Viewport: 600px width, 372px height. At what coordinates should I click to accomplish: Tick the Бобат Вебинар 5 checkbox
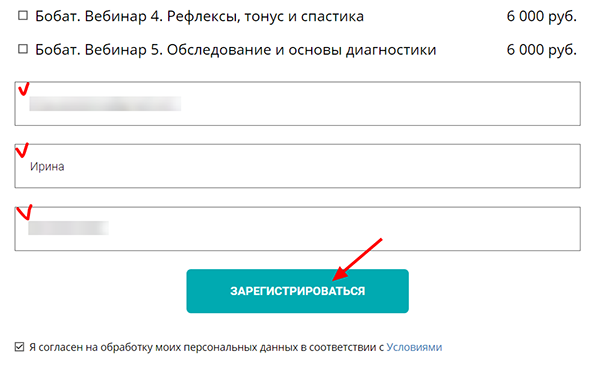tap(23, 49)
